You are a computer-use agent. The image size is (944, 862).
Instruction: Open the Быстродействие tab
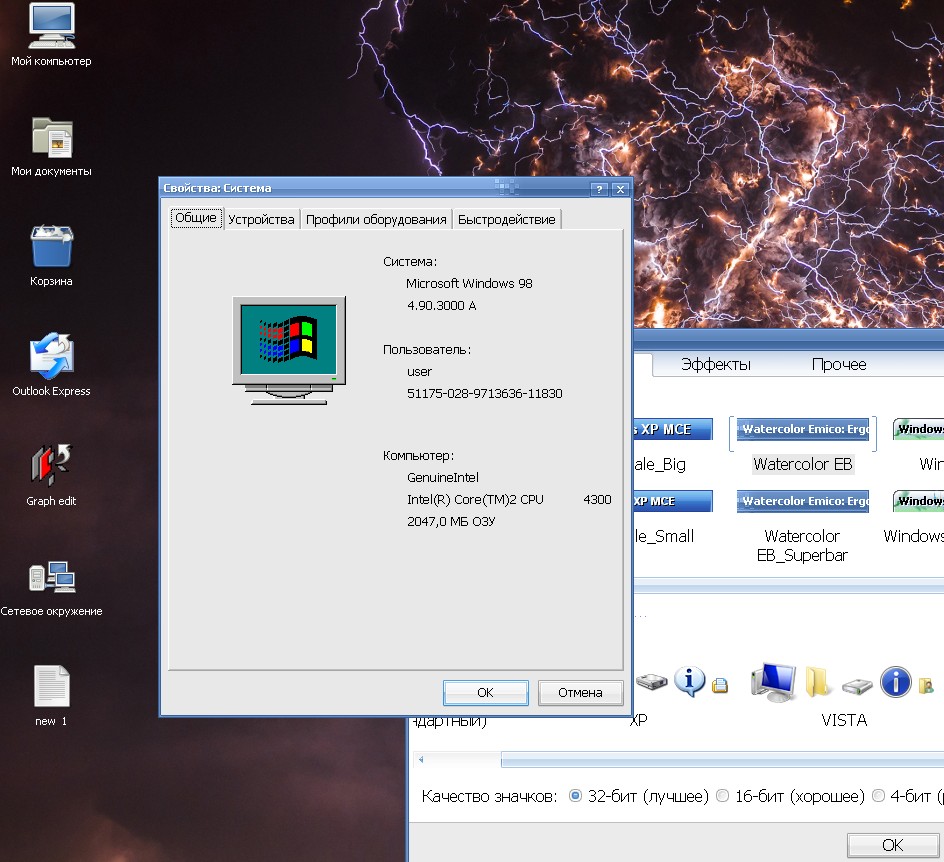tap(506, 220)
